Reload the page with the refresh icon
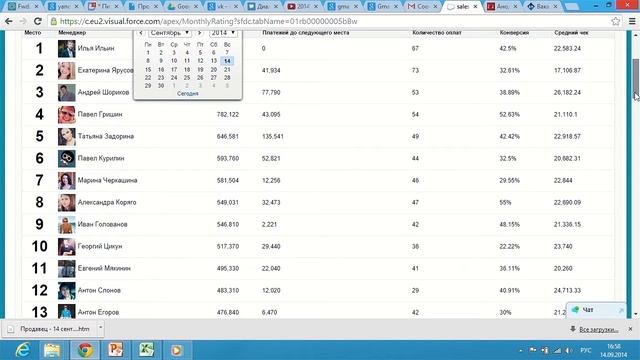The image size is (640, 360). [38, 21]
